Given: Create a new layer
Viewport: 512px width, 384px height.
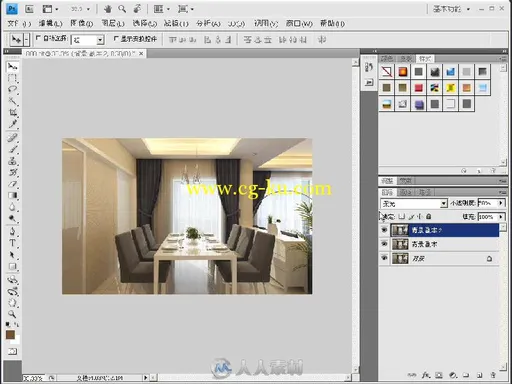Looking at the screenshot, I should tap(479, 375).
